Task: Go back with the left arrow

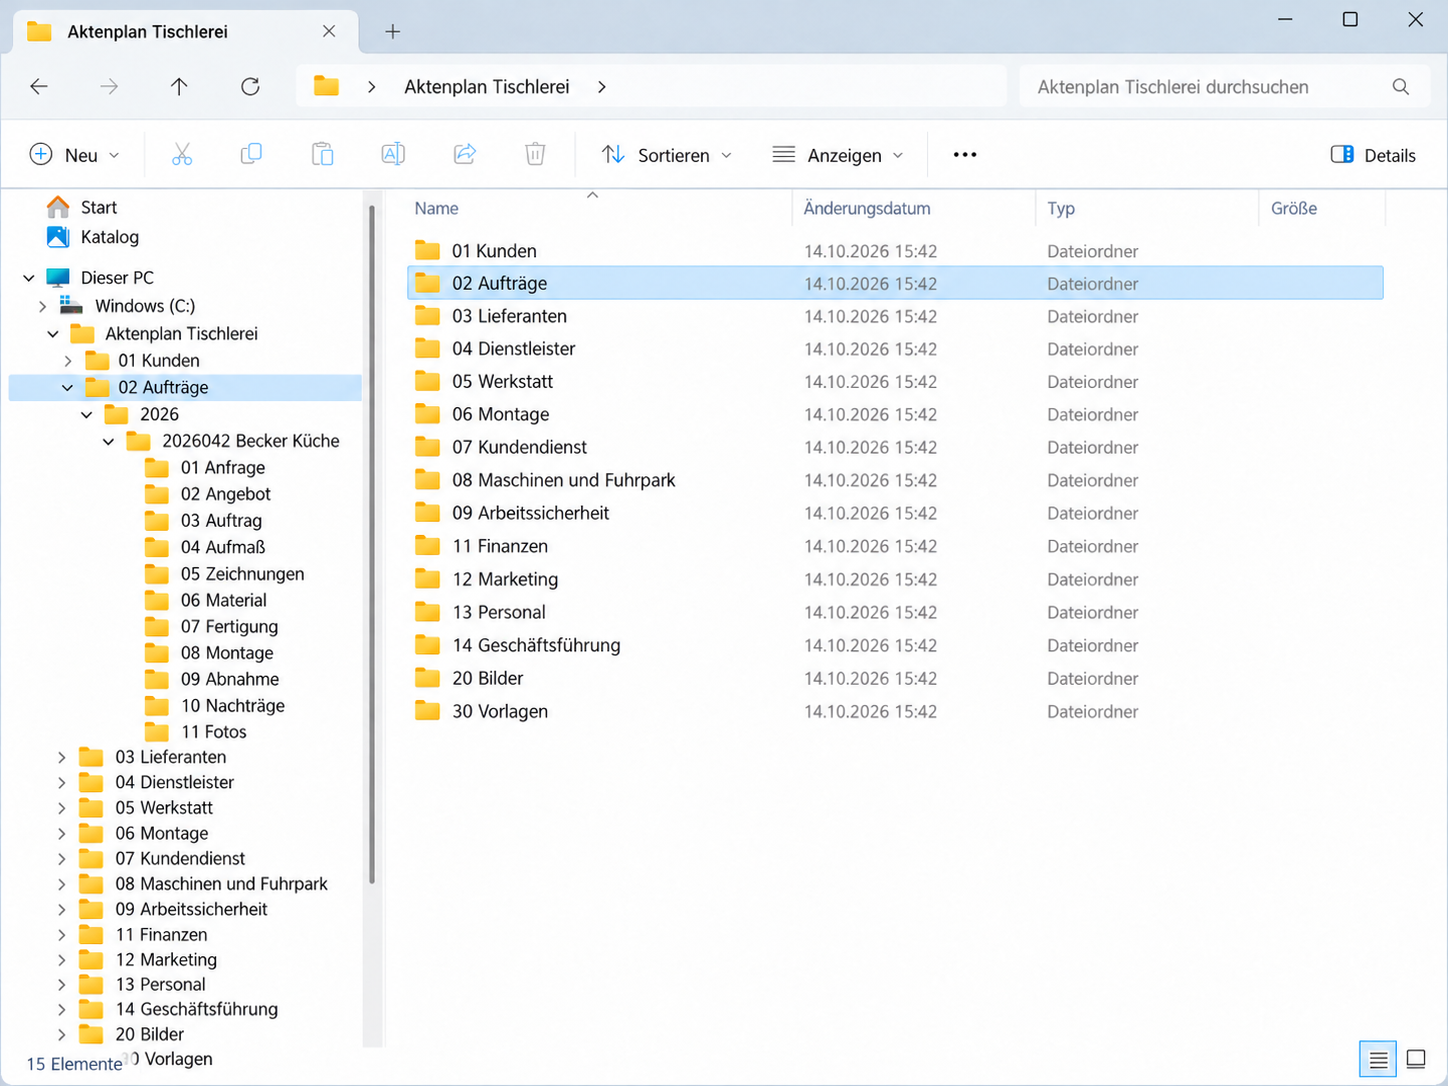Action: [39, 87]
